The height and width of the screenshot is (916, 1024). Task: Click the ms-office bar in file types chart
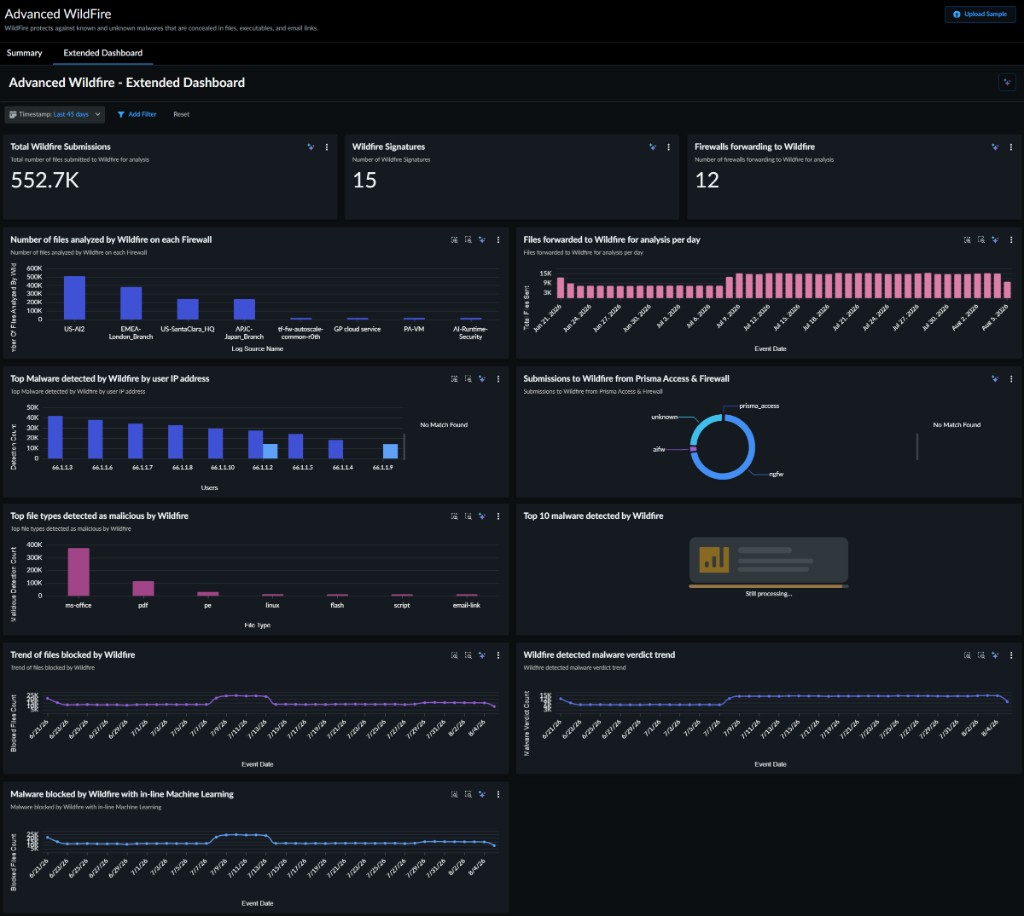(78, 571)
